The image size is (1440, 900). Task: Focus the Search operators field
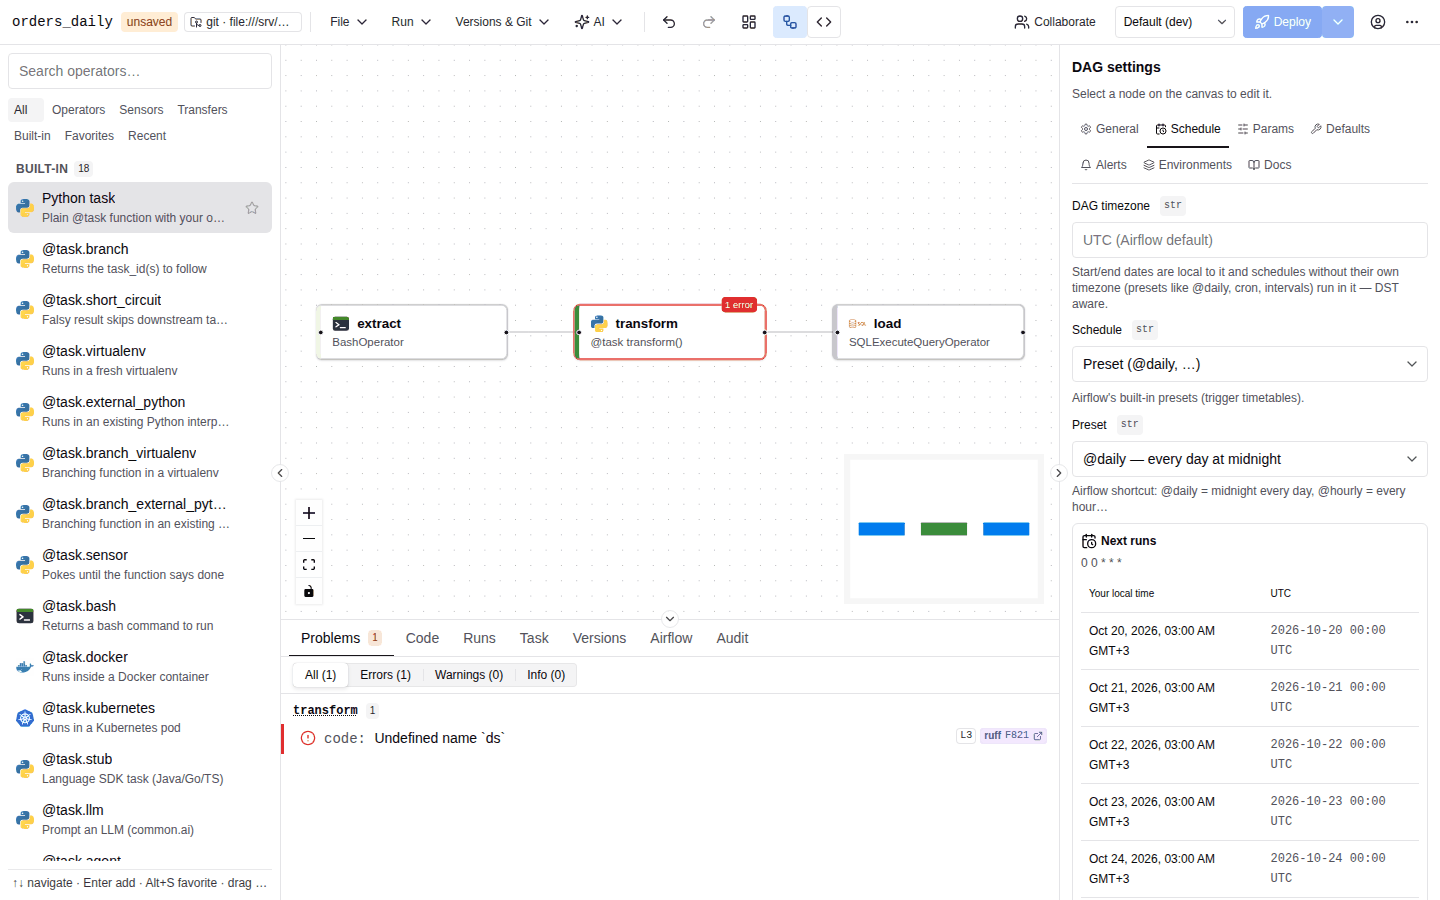pyautogui.click(x=140, y=71)
